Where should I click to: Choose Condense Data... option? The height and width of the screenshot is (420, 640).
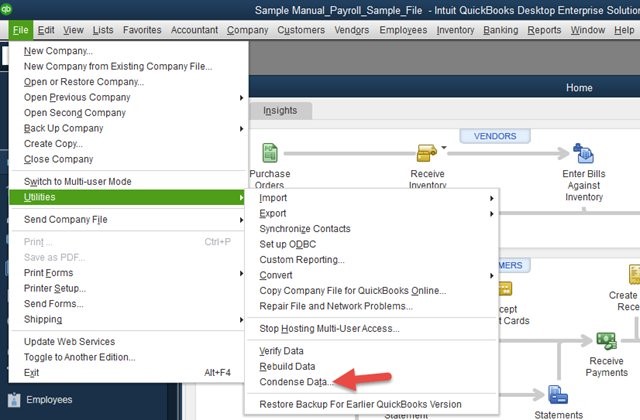[296, 382]
